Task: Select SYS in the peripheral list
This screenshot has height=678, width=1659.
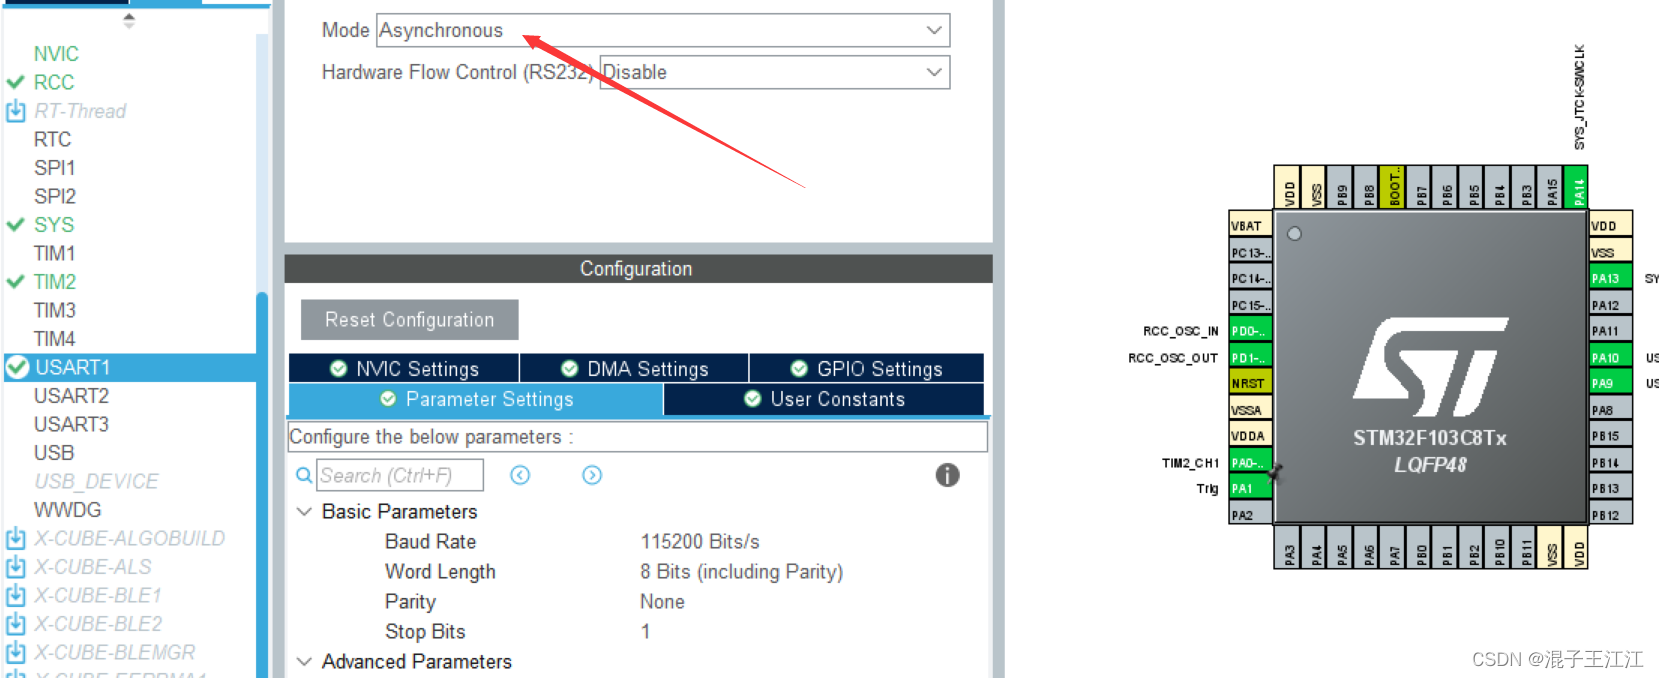Action: coord(54,225)
